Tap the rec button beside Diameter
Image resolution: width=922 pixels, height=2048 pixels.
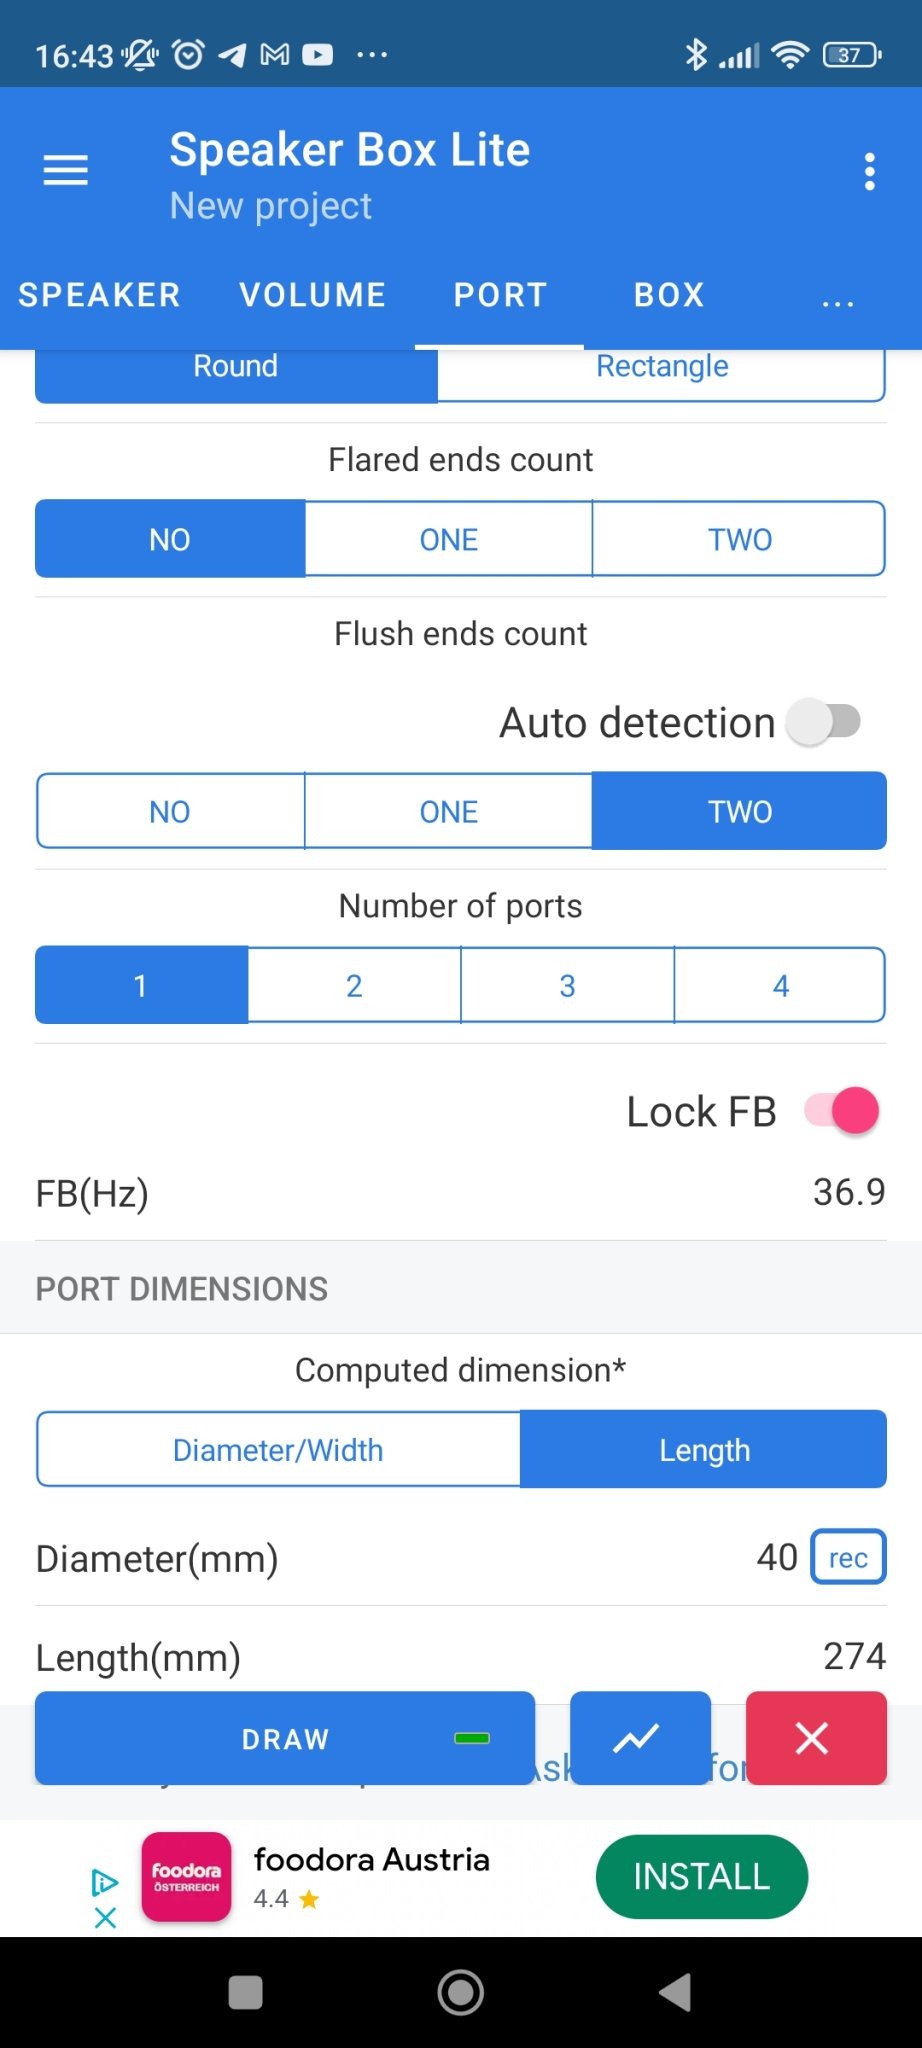pyautogui.click(x=848, y=1557)
